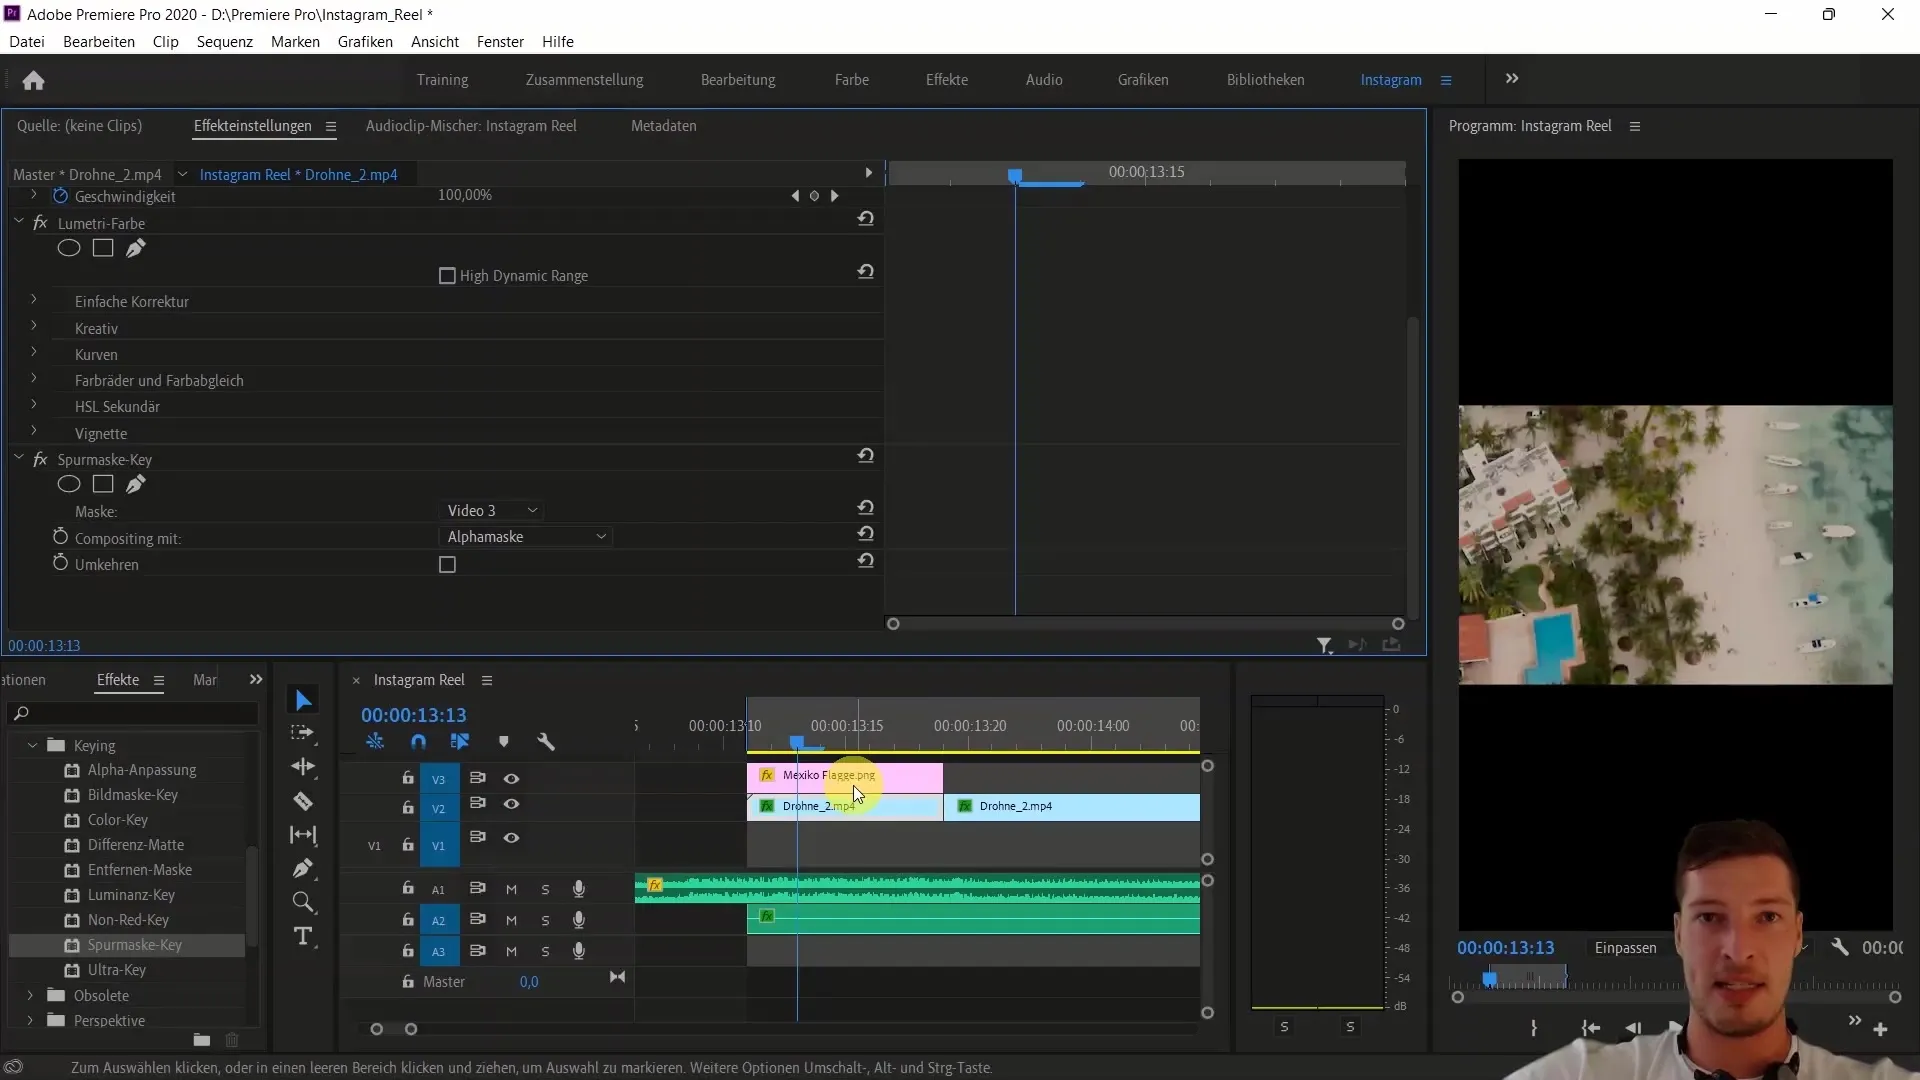The height and width of the screenshot is (1080, 1920).
Task: Select the Selection tool arrow
Action: 303,700
